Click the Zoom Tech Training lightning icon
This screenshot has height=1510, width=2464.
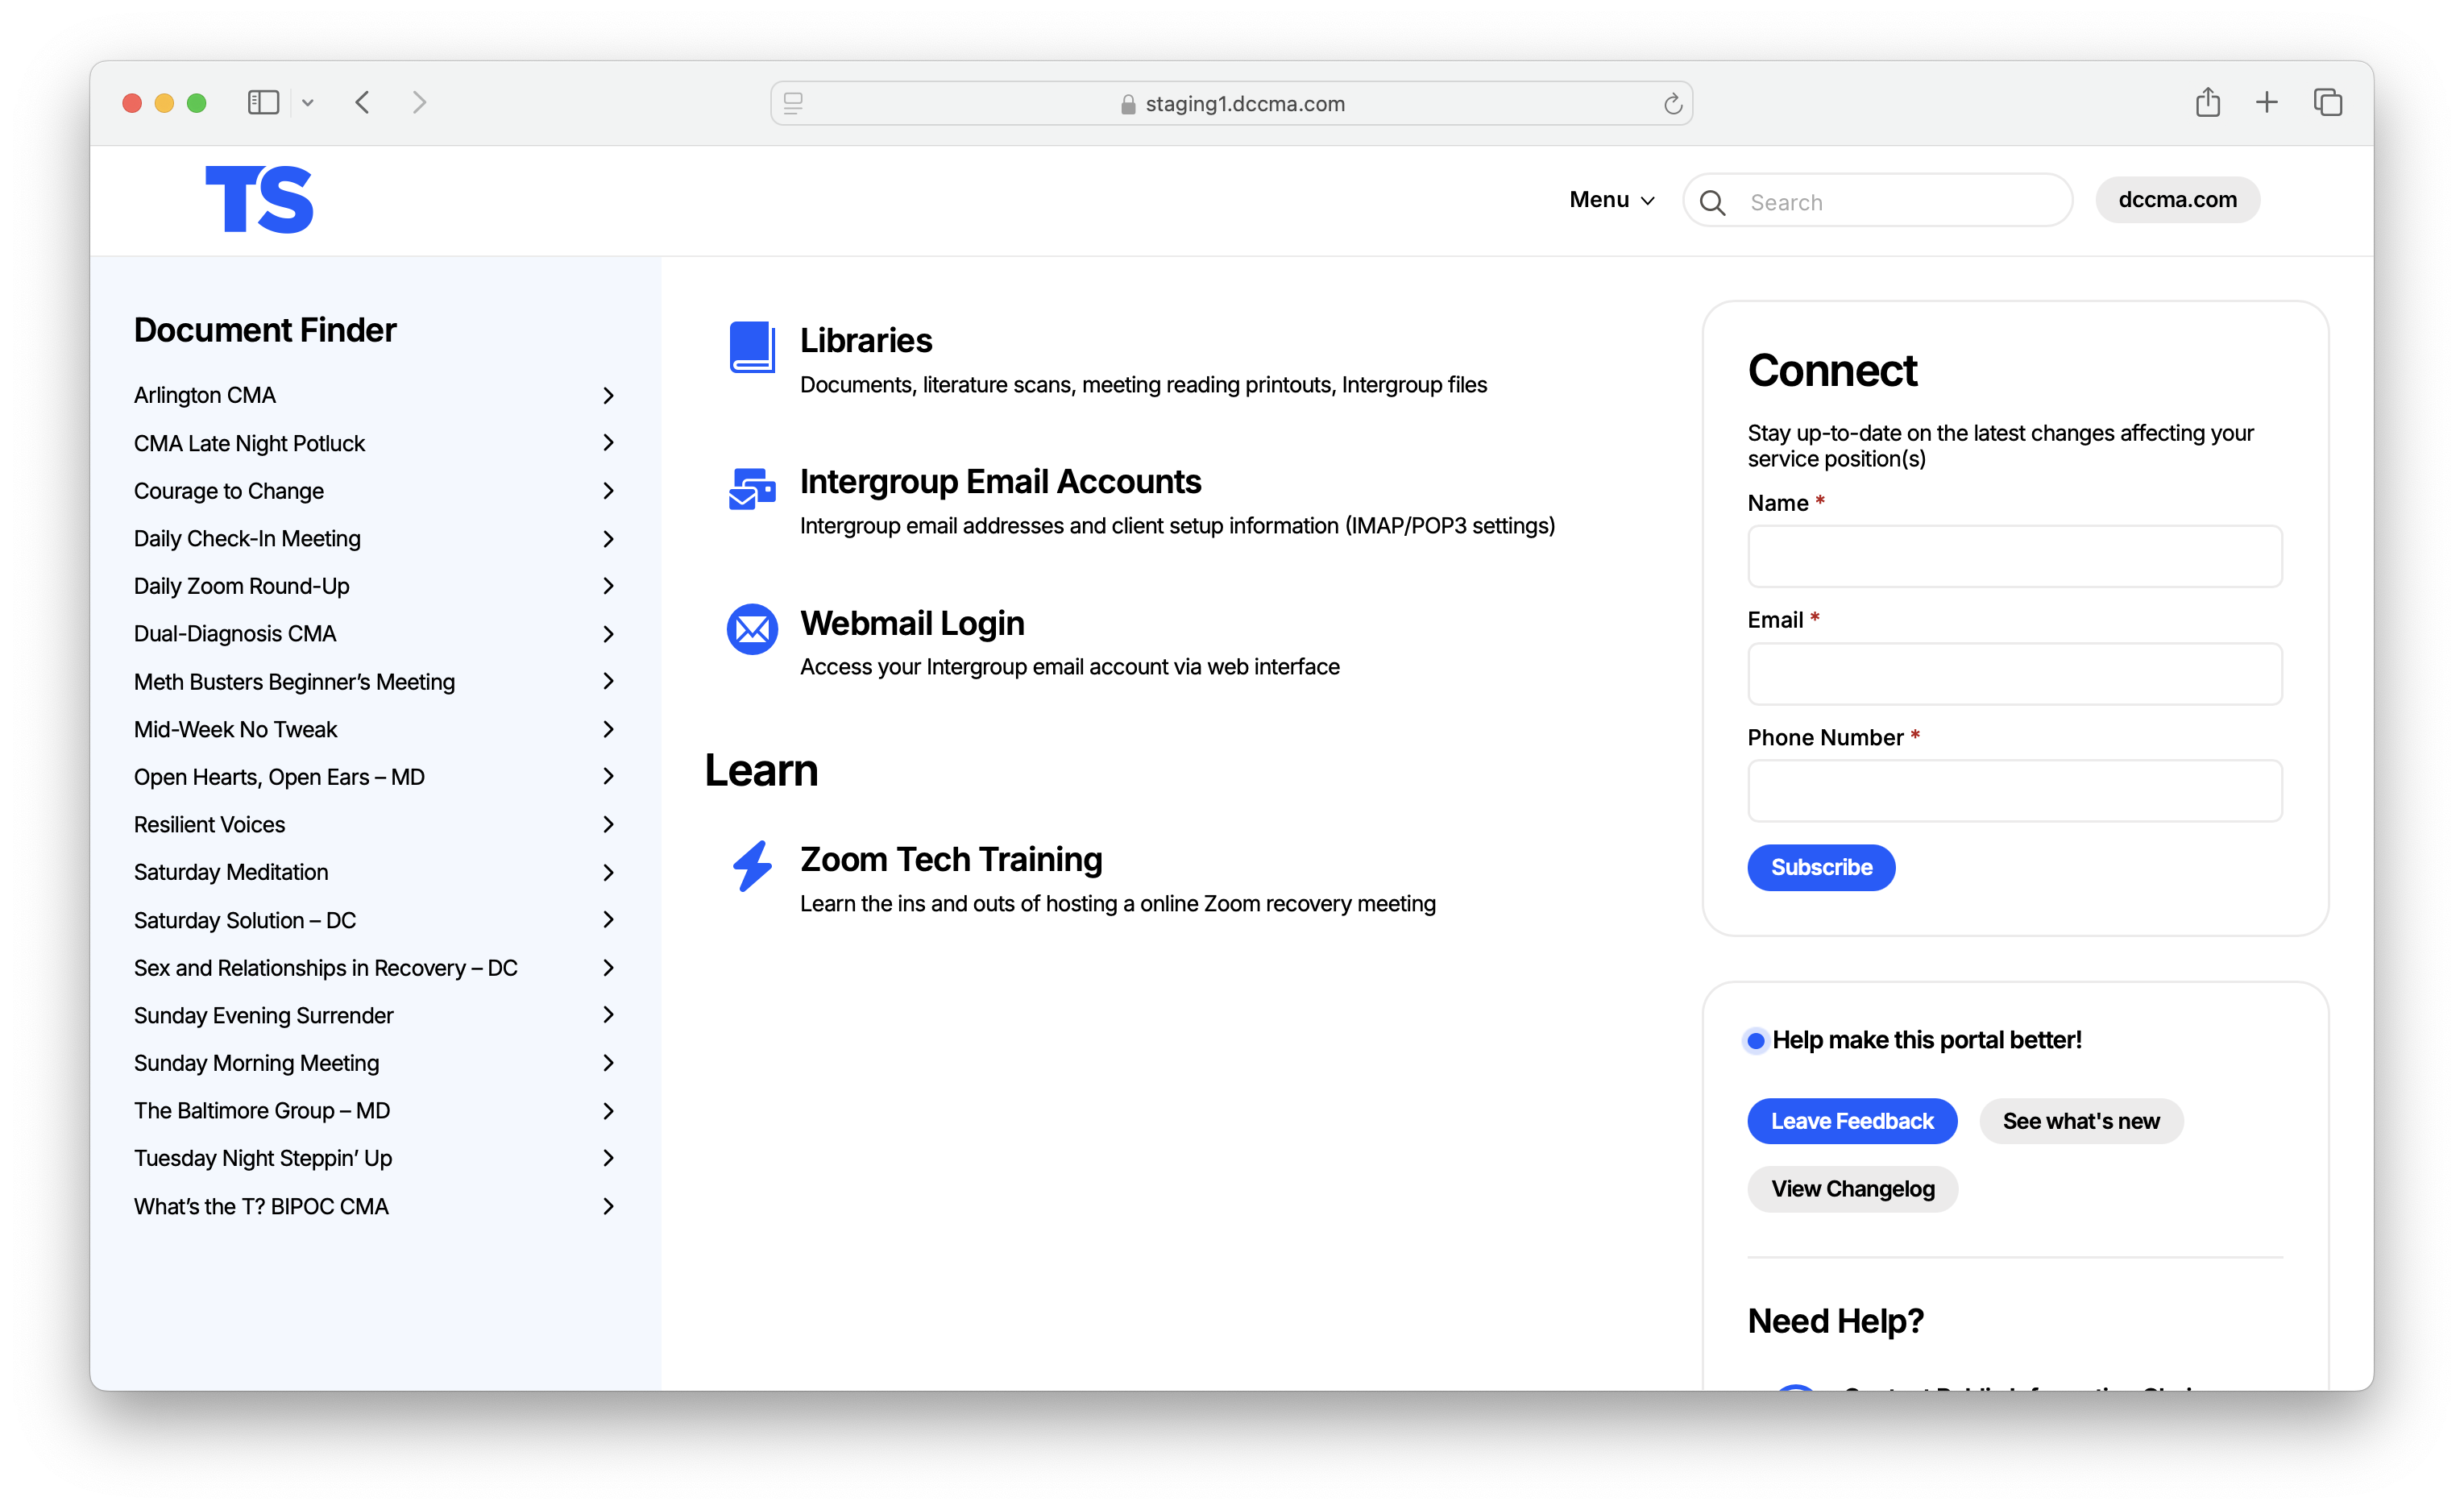[752, 865]
